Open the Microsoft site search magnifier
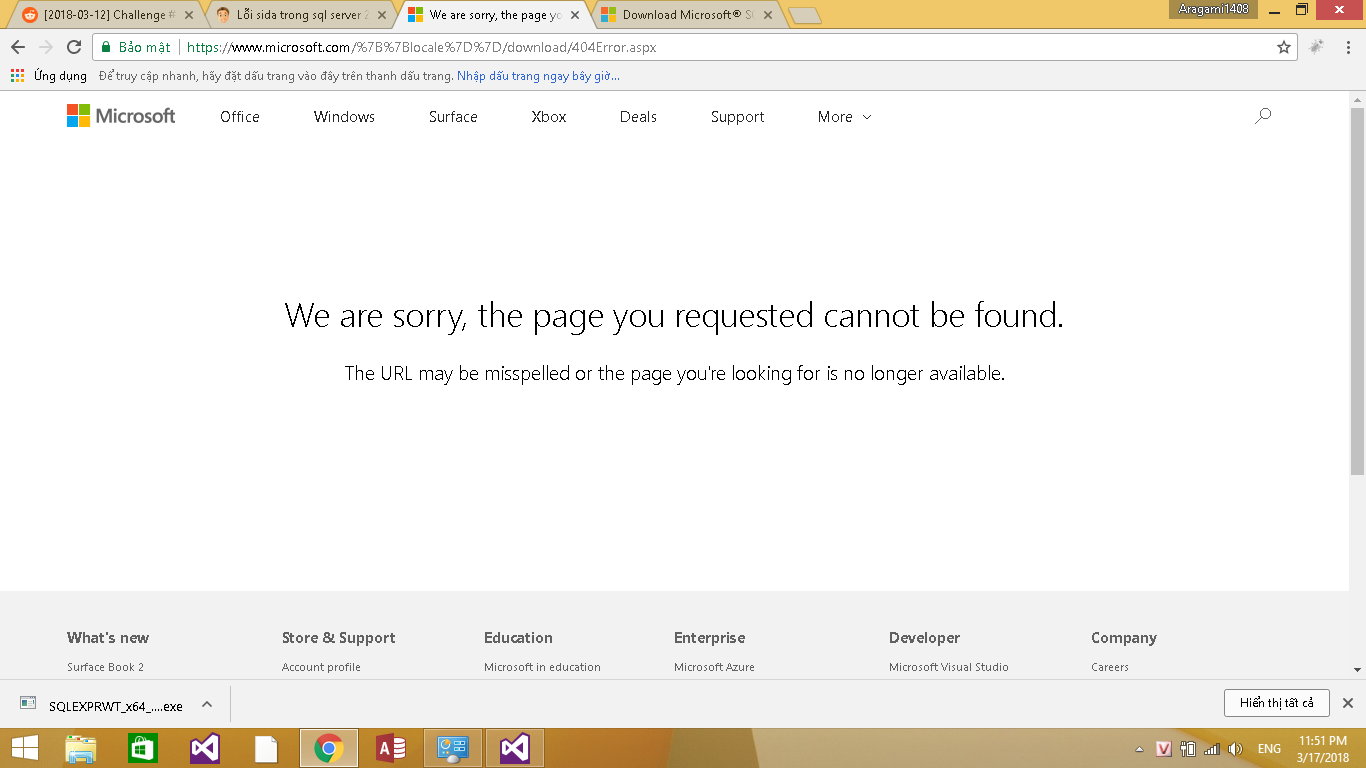Screen dimensions: 1366x768 [x=1263, y=116]
